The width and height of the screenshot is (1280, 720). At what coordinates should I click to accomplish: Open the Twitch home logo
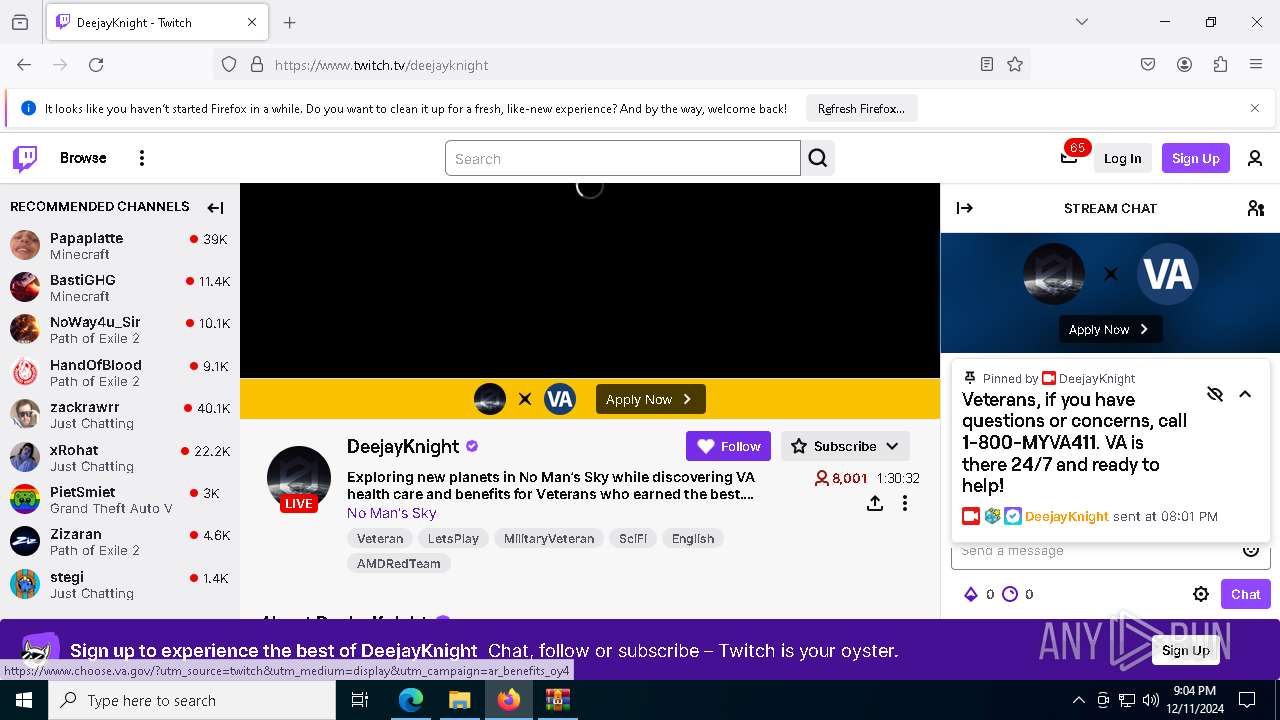point(25,158)
